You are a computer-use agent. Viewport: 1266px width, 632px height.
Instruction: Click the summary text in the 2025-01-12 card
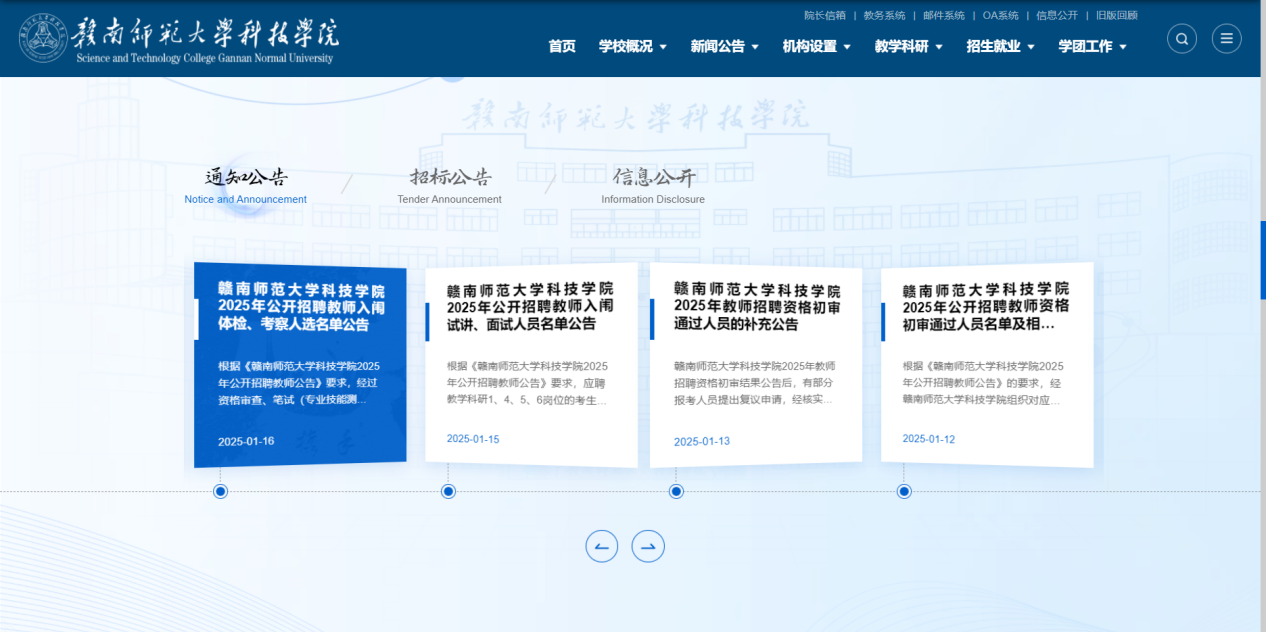[x=983, y=383]
